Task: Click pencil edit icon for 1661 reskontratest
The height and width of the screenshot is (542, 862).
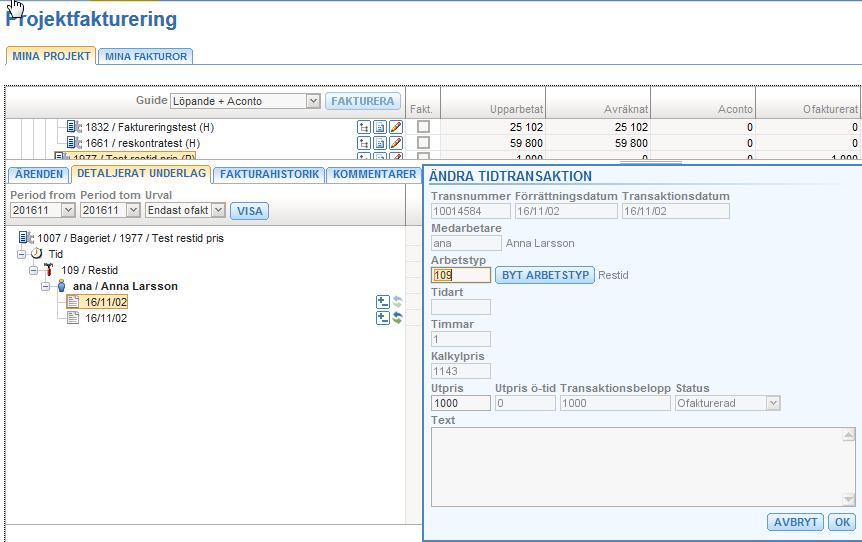Action: [x=396, y=143]
